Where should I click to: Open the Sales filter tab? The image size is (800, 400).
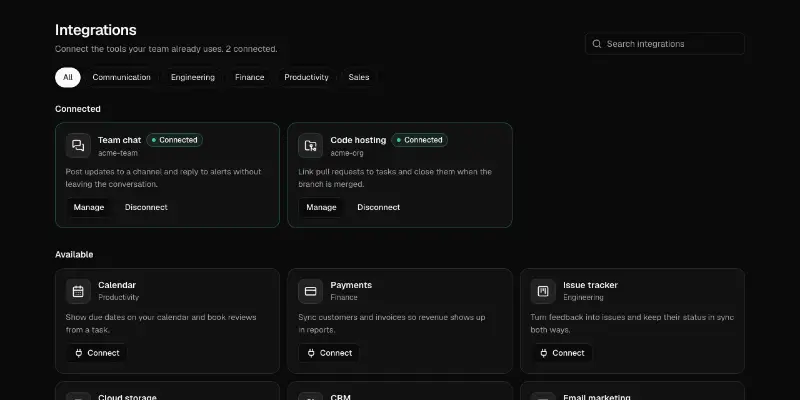click(359, 78)
